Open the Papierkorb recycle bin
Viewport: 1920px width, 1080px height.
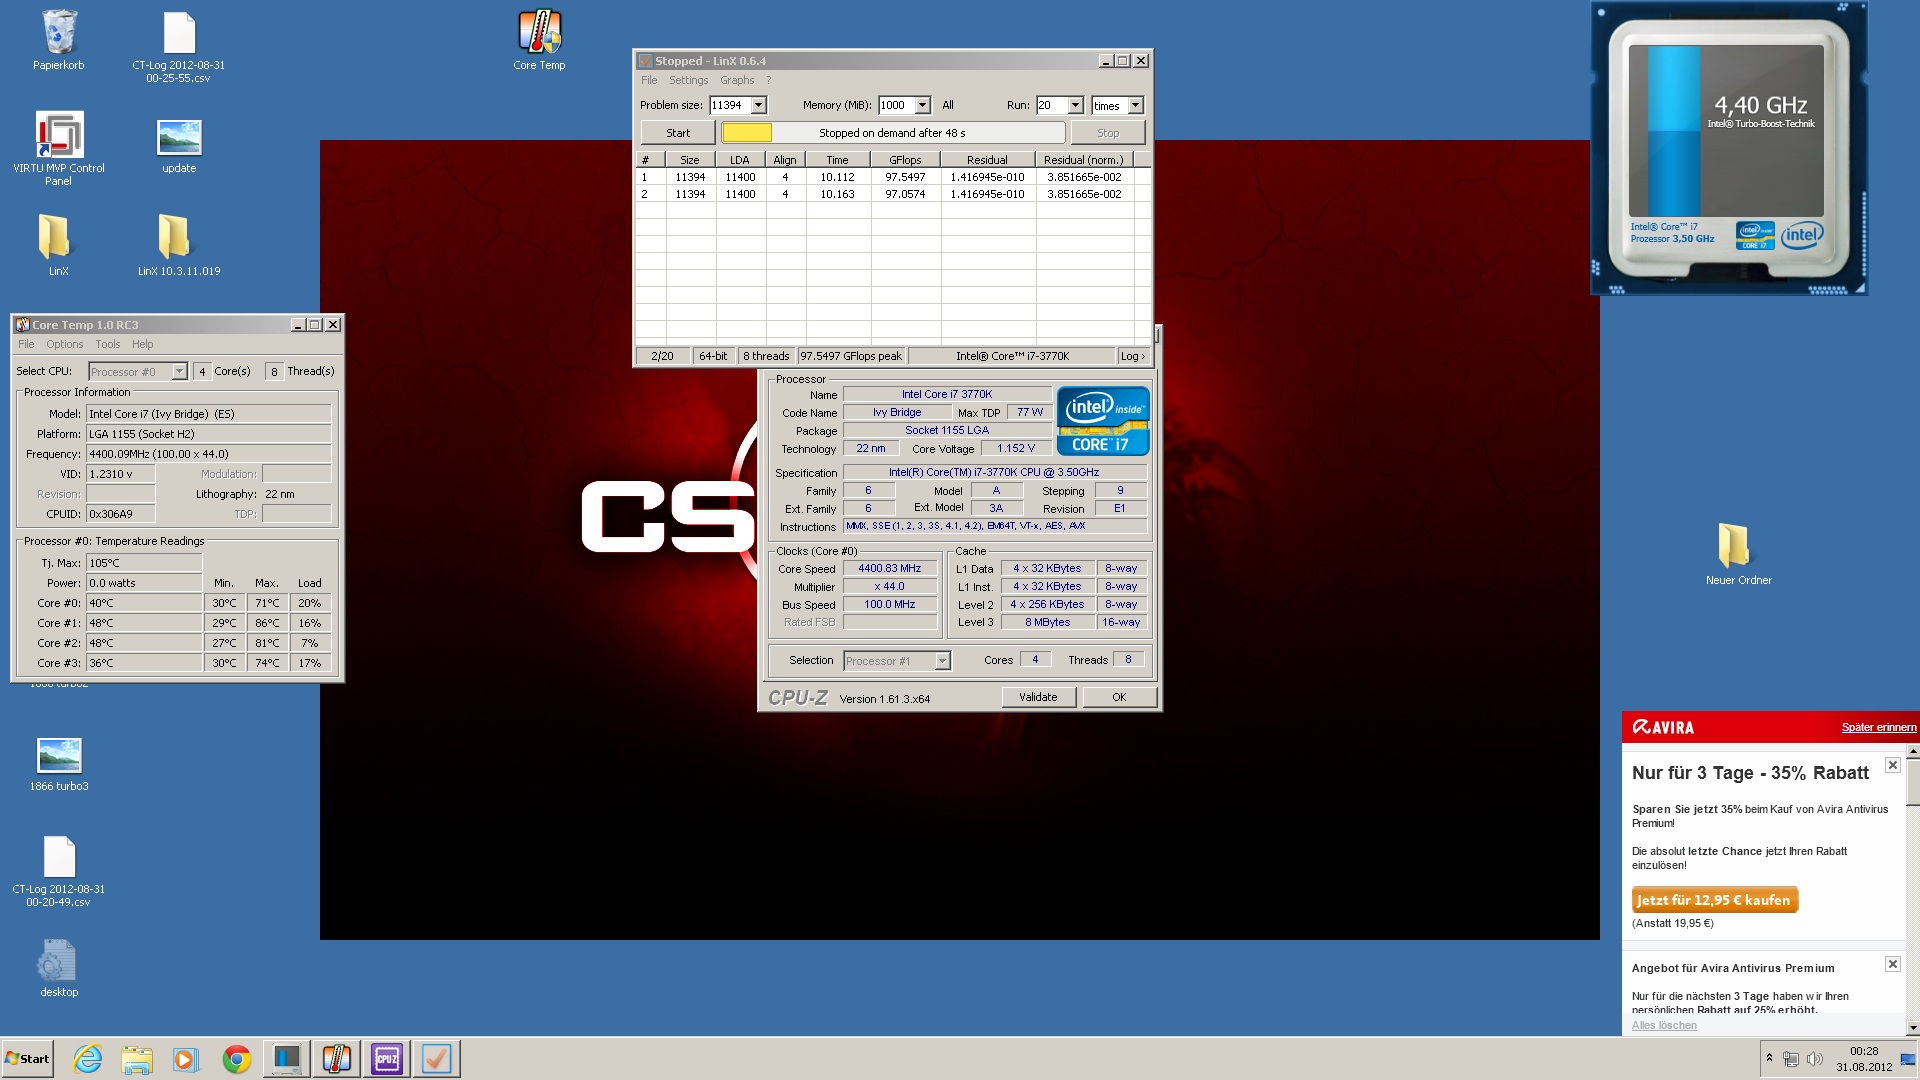coord(59,34)
